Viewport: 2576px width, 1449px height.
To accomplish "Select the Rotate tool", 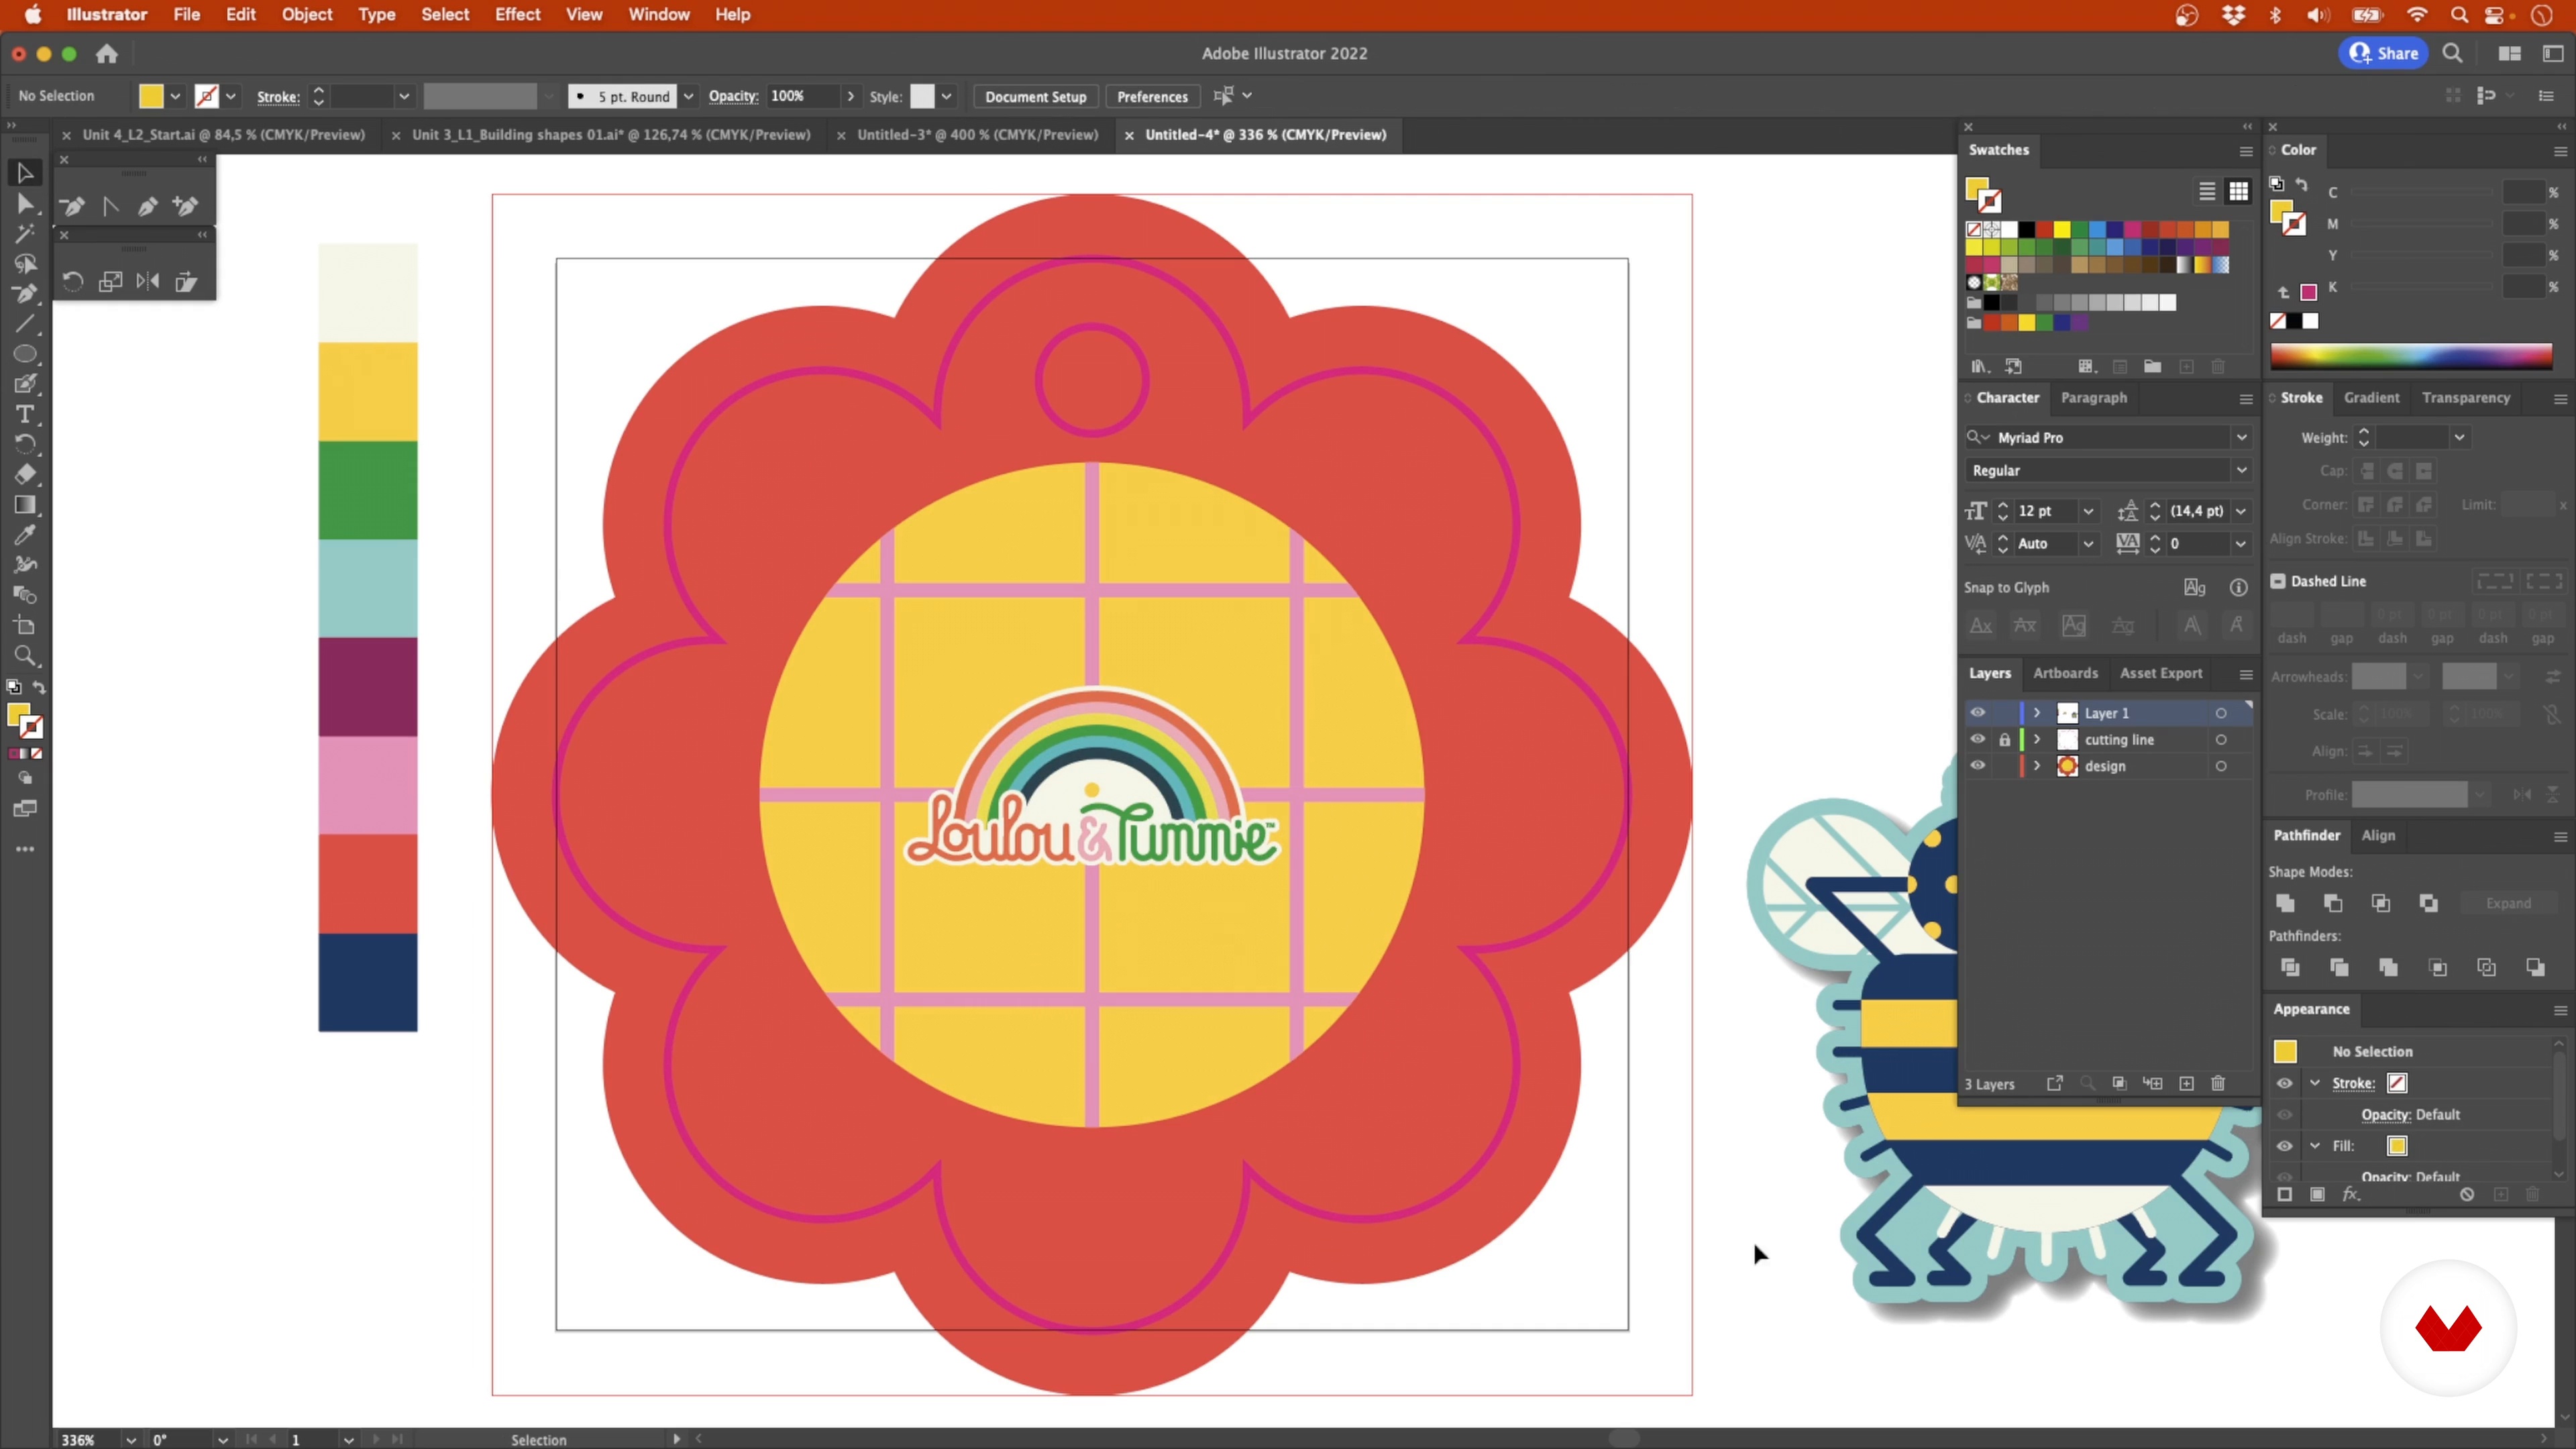I will [x=25, y=444].
